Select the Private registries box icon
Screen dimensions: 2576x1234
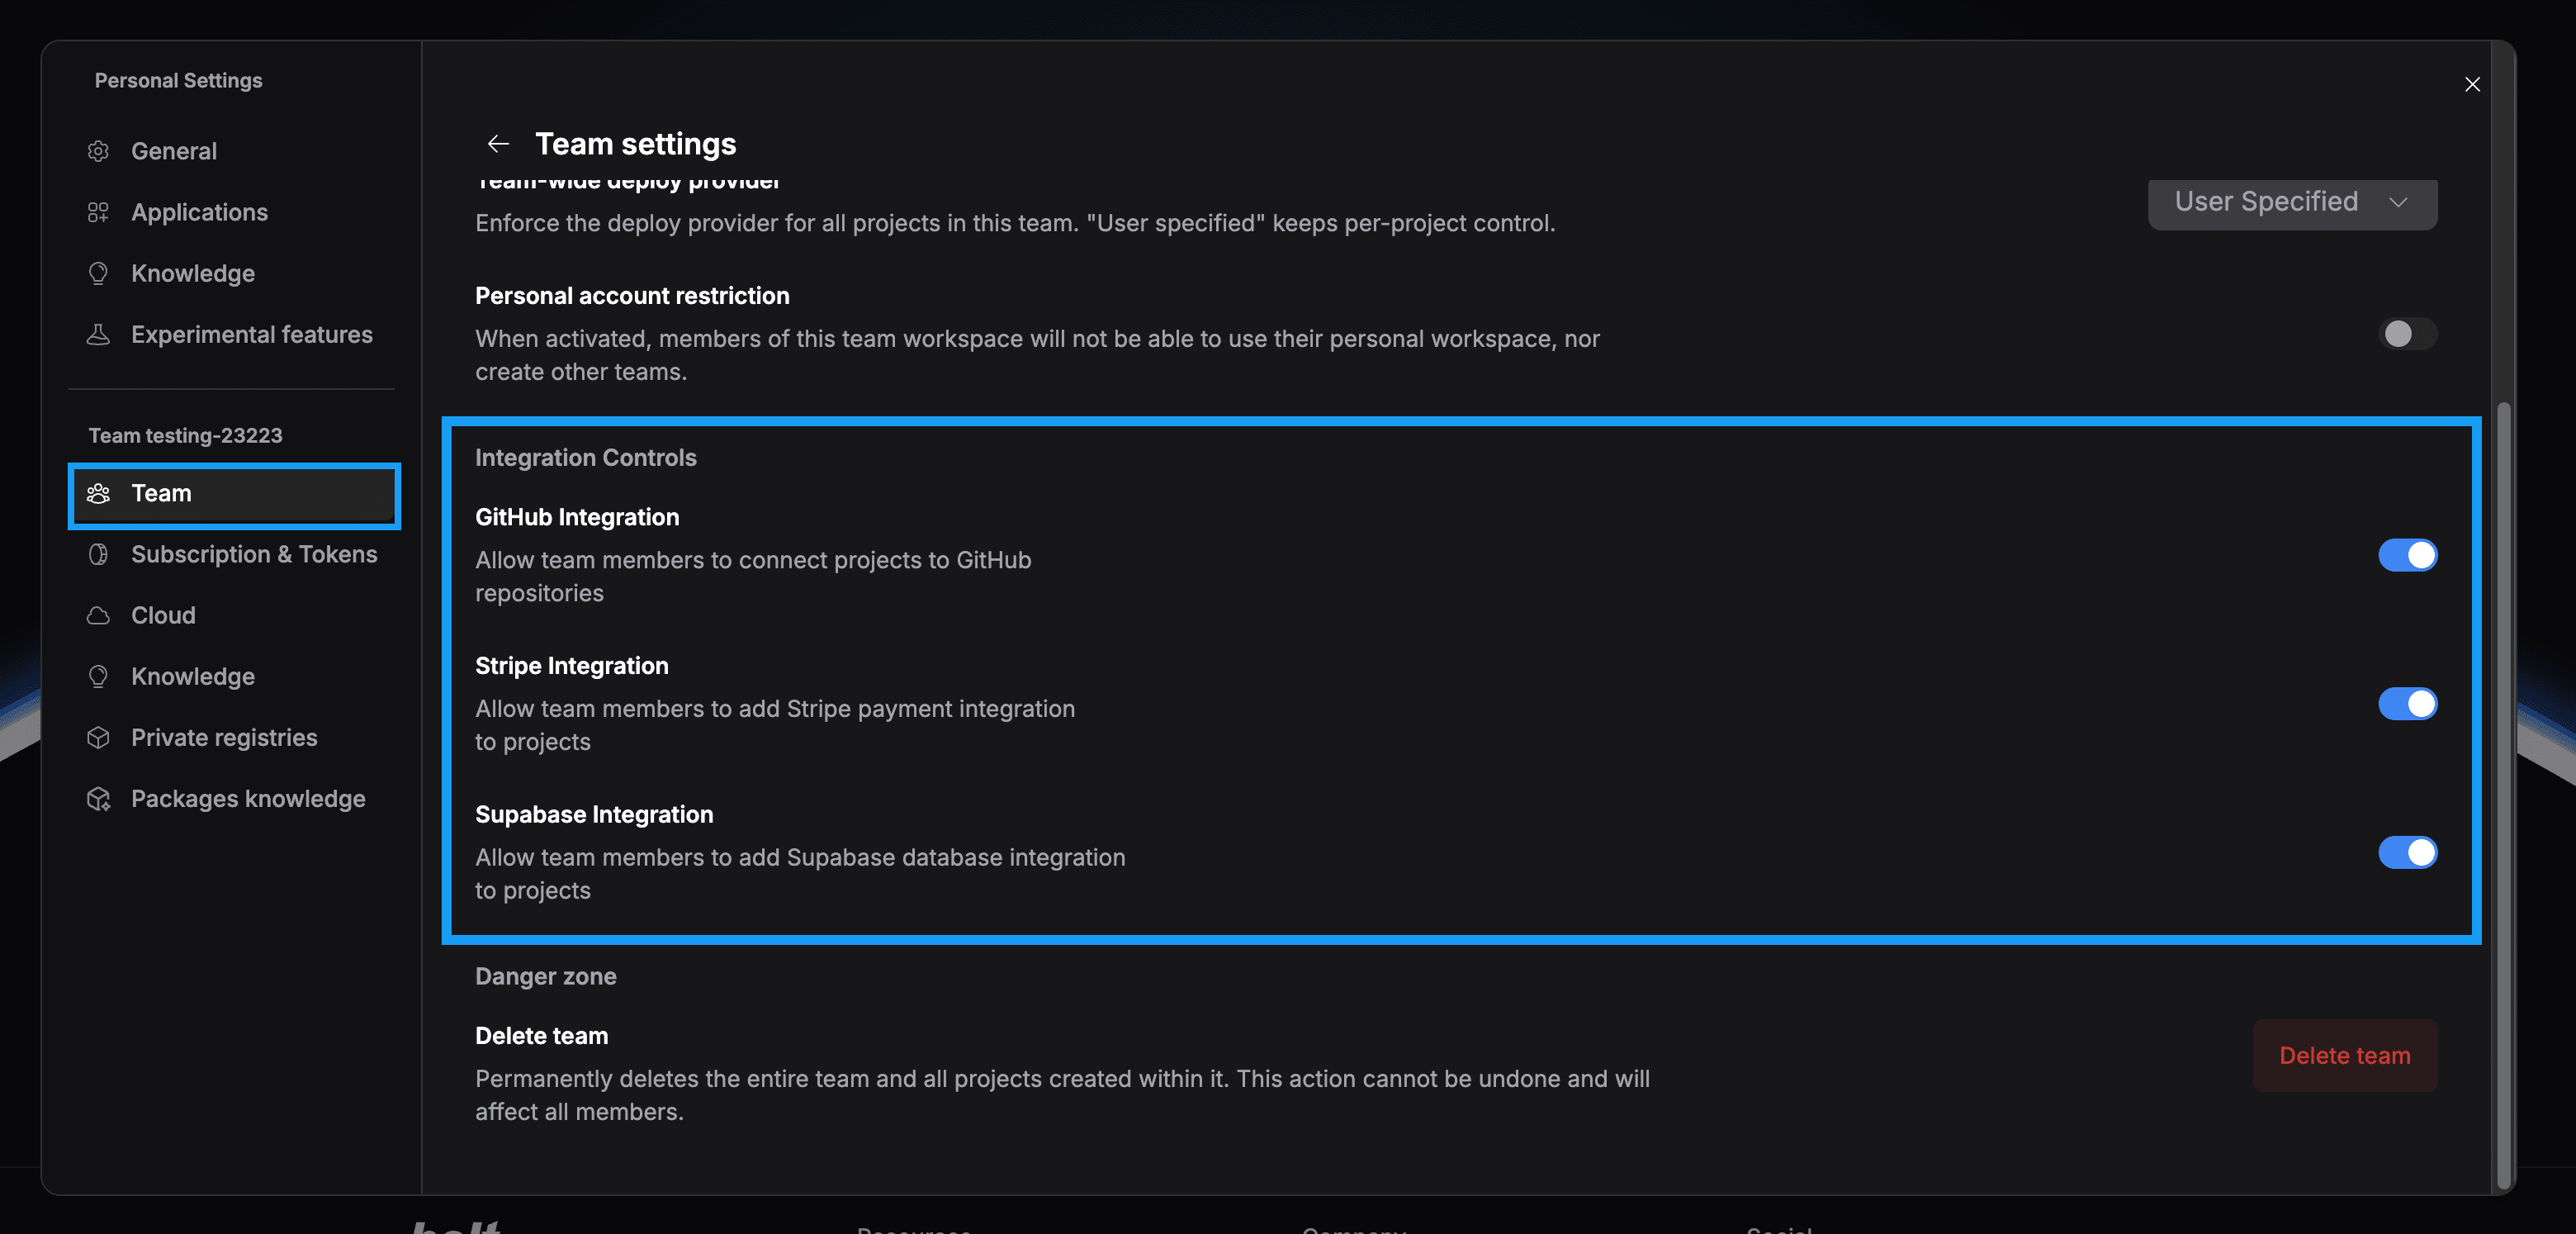[x=98, y=737]
